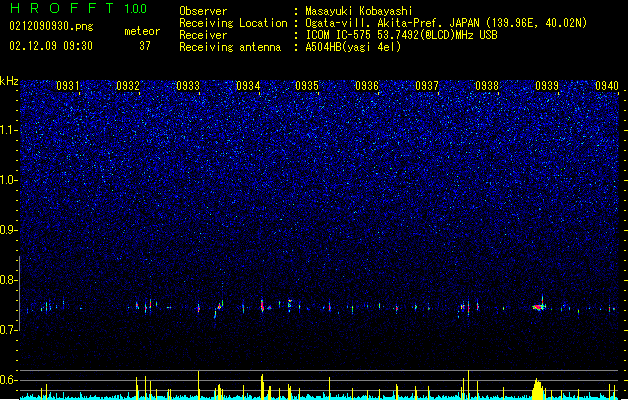
Task: Click the Receiver field label
Action: tap(203, 35)
